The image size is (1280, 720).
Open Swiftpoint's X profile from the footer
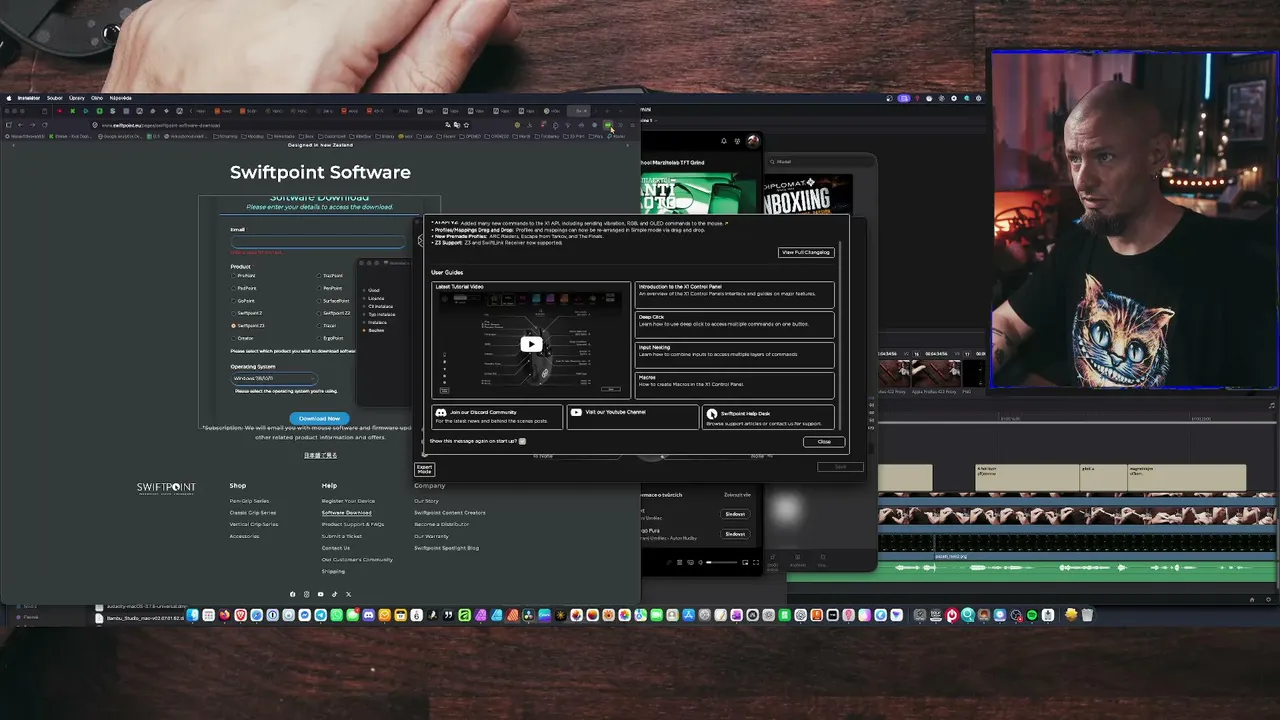pos(348,594)
